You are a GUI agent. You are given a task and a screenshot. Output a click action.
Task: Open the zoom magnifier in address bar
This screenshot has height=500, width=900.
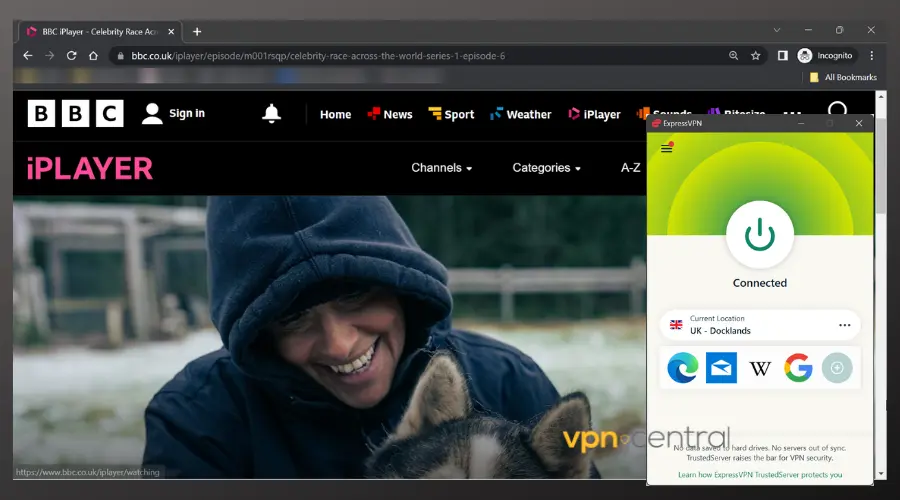pyautogui.click(x=734, y=56)
